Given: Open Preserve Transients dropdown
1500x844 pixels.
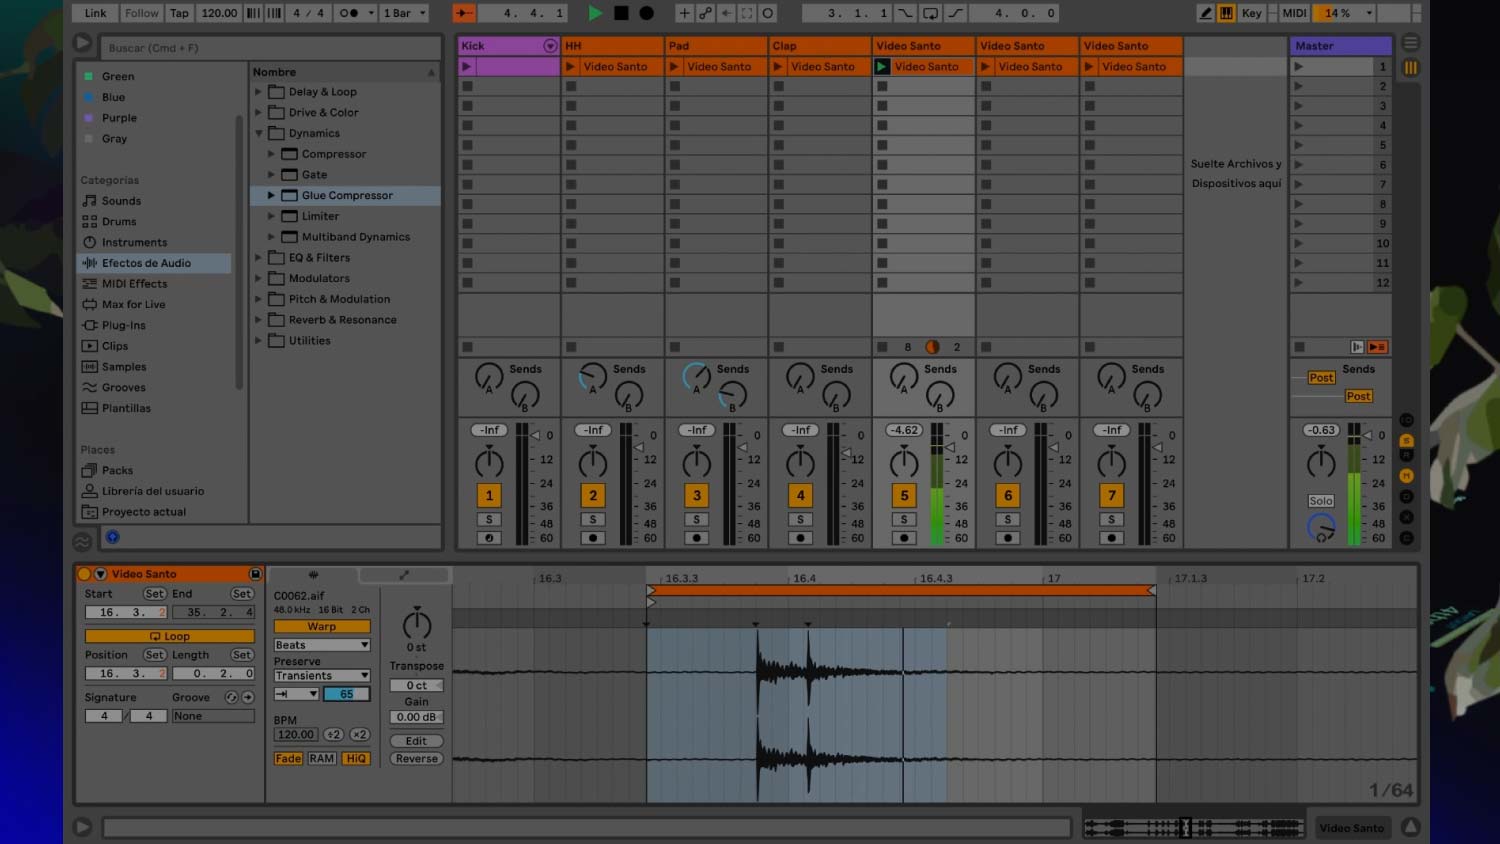Looking at the screenshot, I should click(322, 676).
